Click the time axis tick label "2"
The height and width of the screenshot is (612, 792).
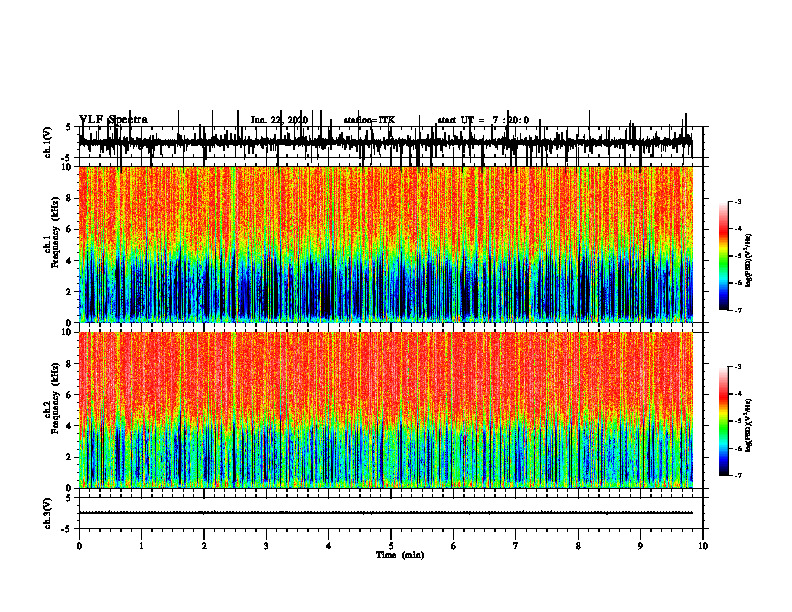(204, 546)
